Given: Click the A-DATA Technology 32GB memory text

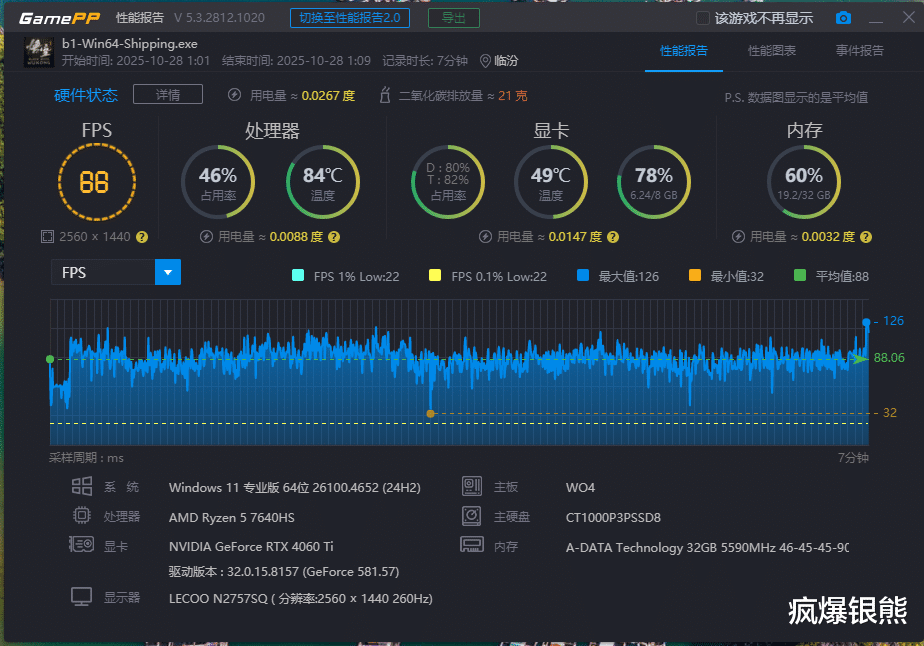Looking at the screenshot, I should 707,548.
